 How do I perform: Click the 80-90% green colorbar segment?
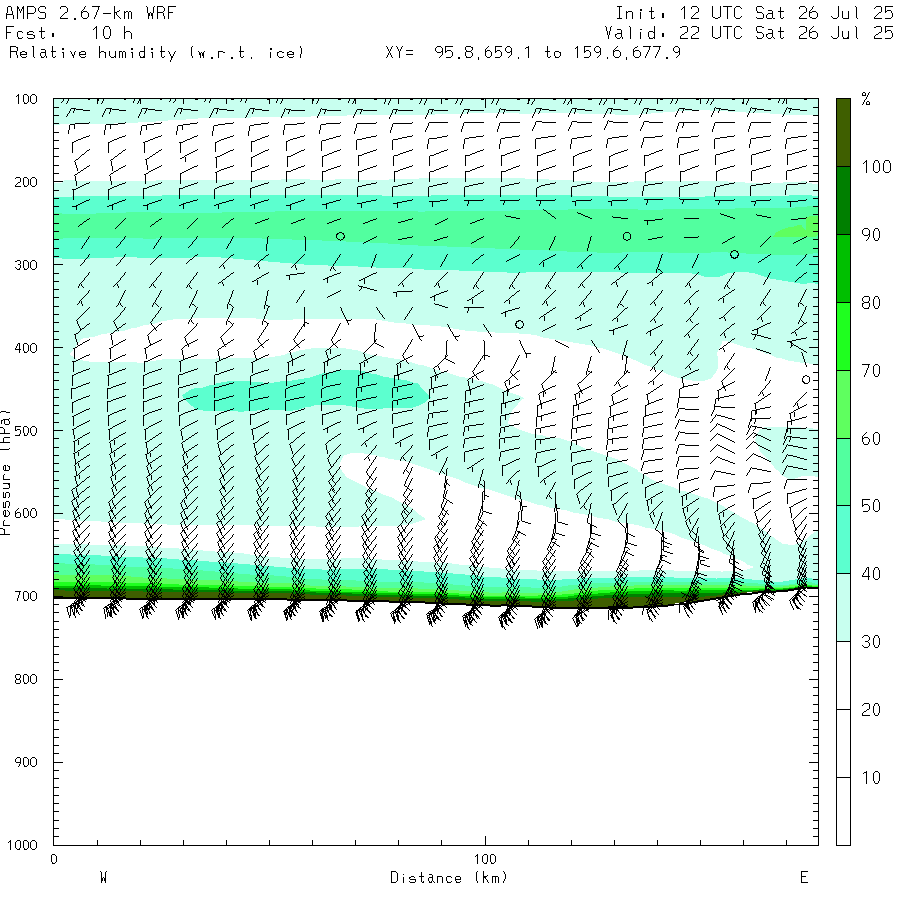click(x=843, y=269)
